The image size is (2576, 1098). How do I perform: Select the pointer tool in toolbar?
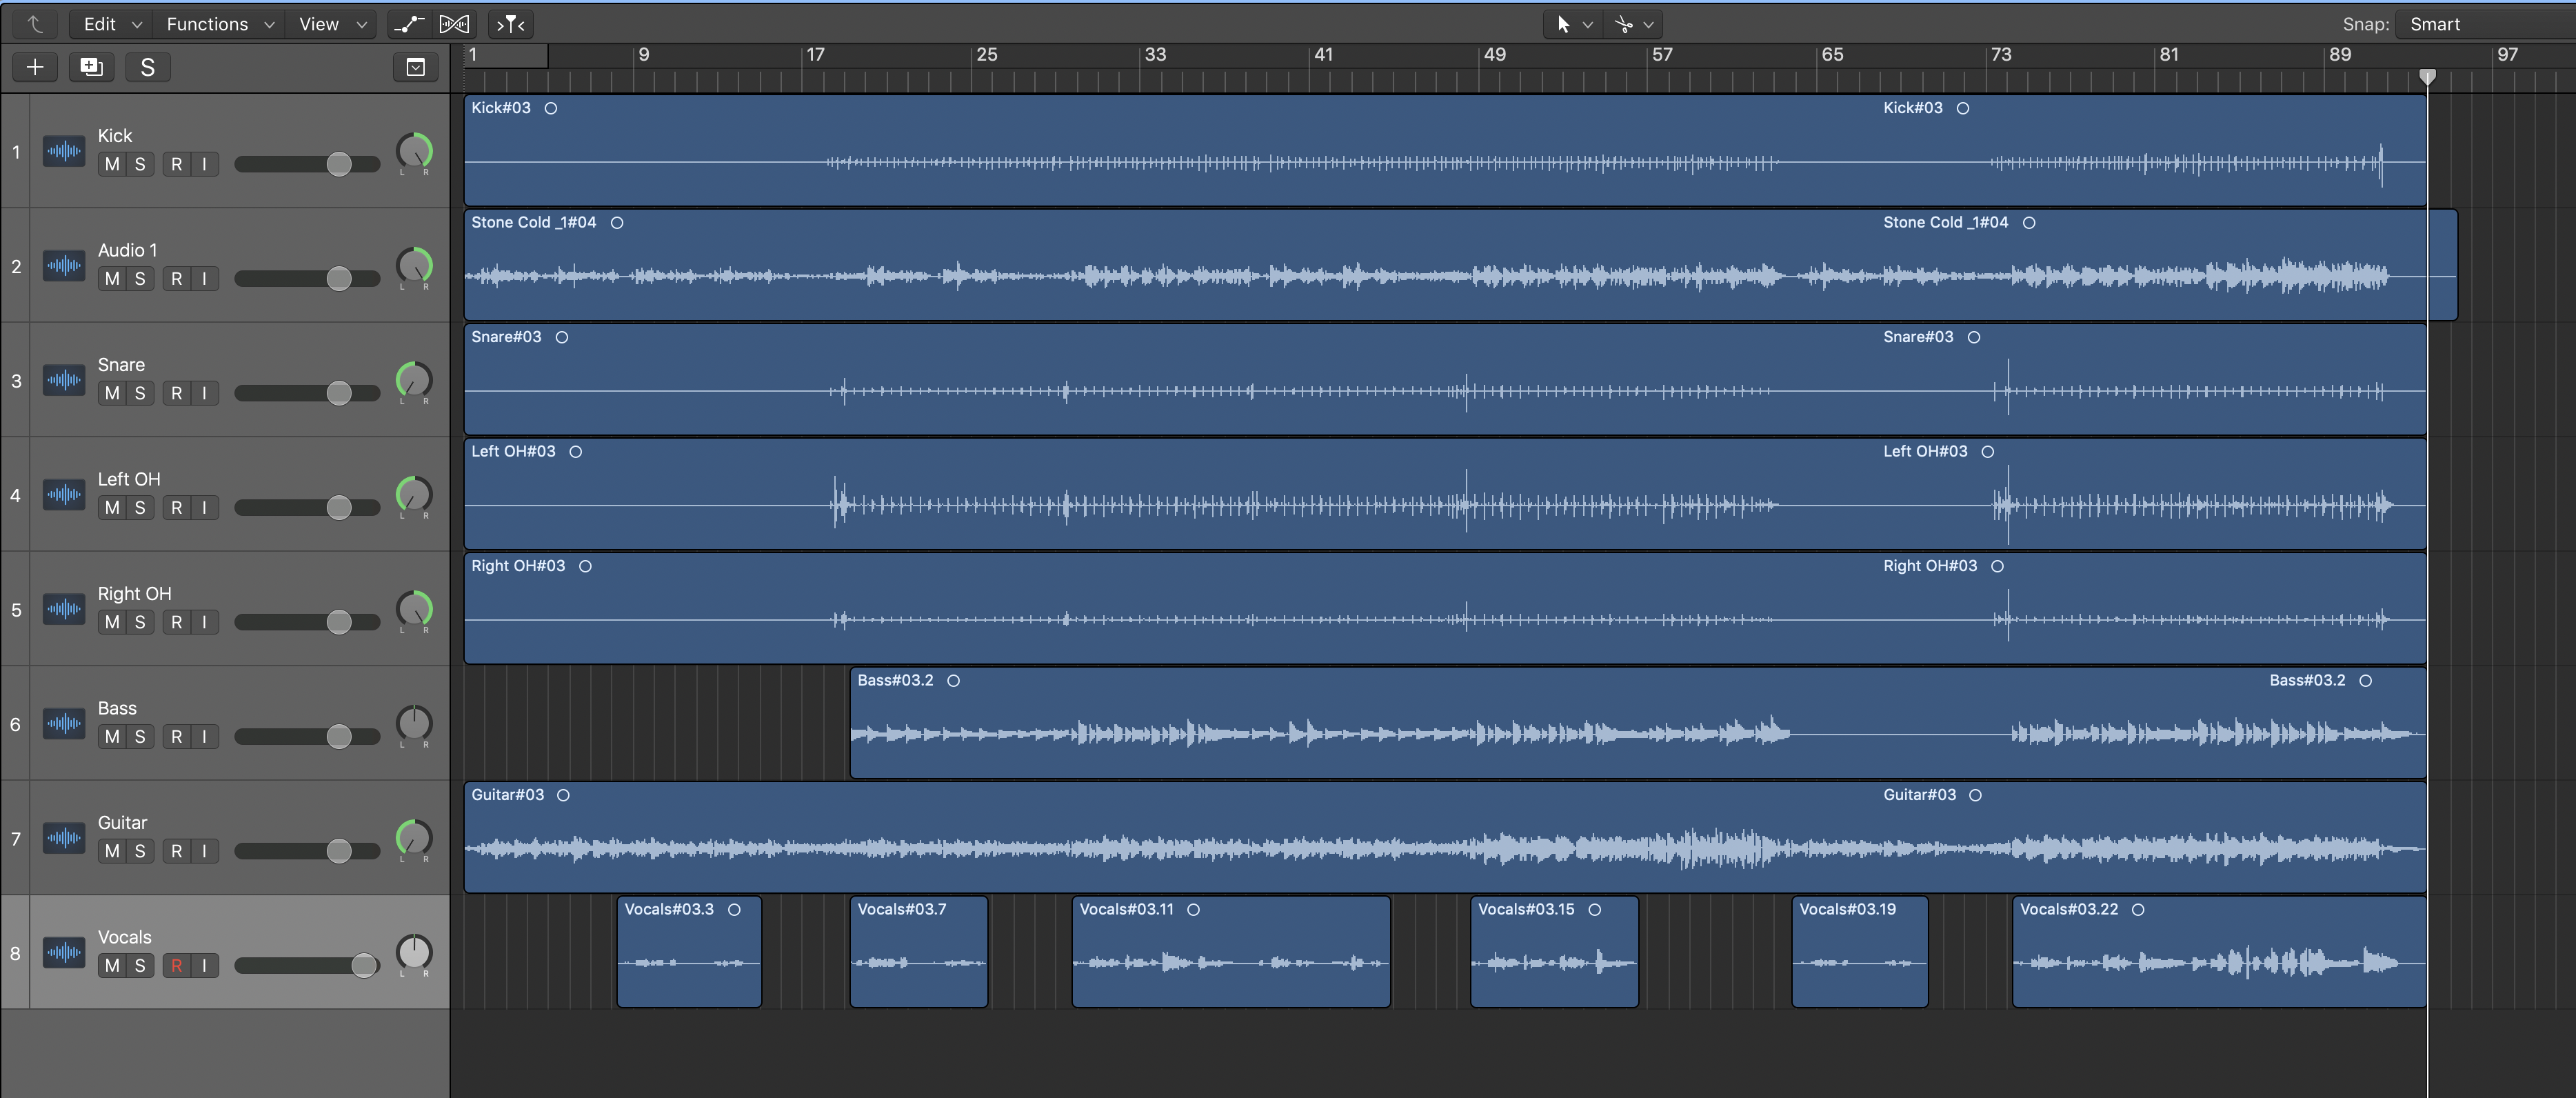tap(1563, 24)
